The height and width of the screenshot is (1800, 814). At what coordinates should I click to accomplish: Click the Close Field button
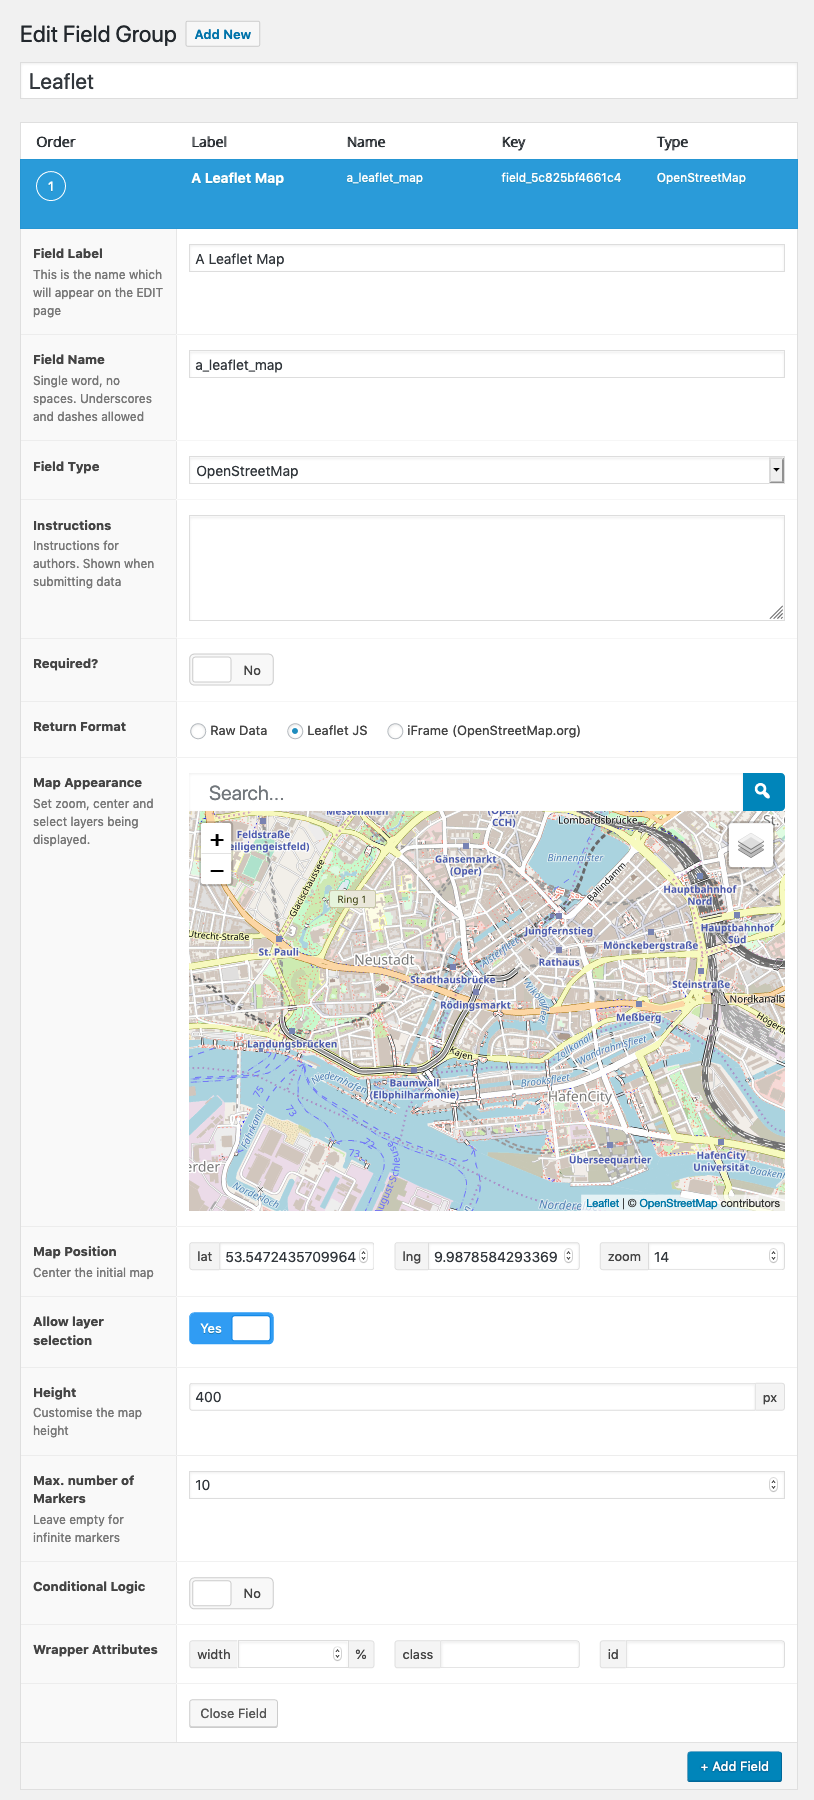(x=233, y=1713)
